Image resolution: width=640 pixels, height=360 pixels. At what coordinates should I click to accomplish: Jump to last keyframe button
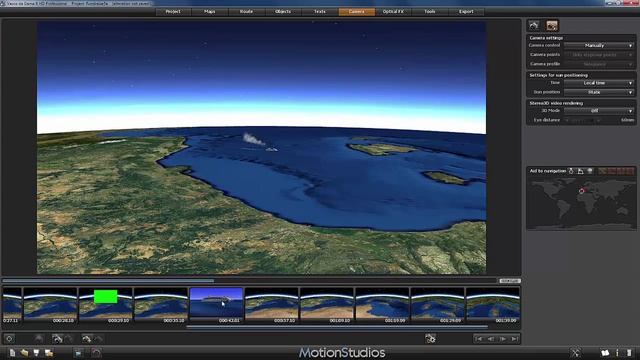point(515,339)
